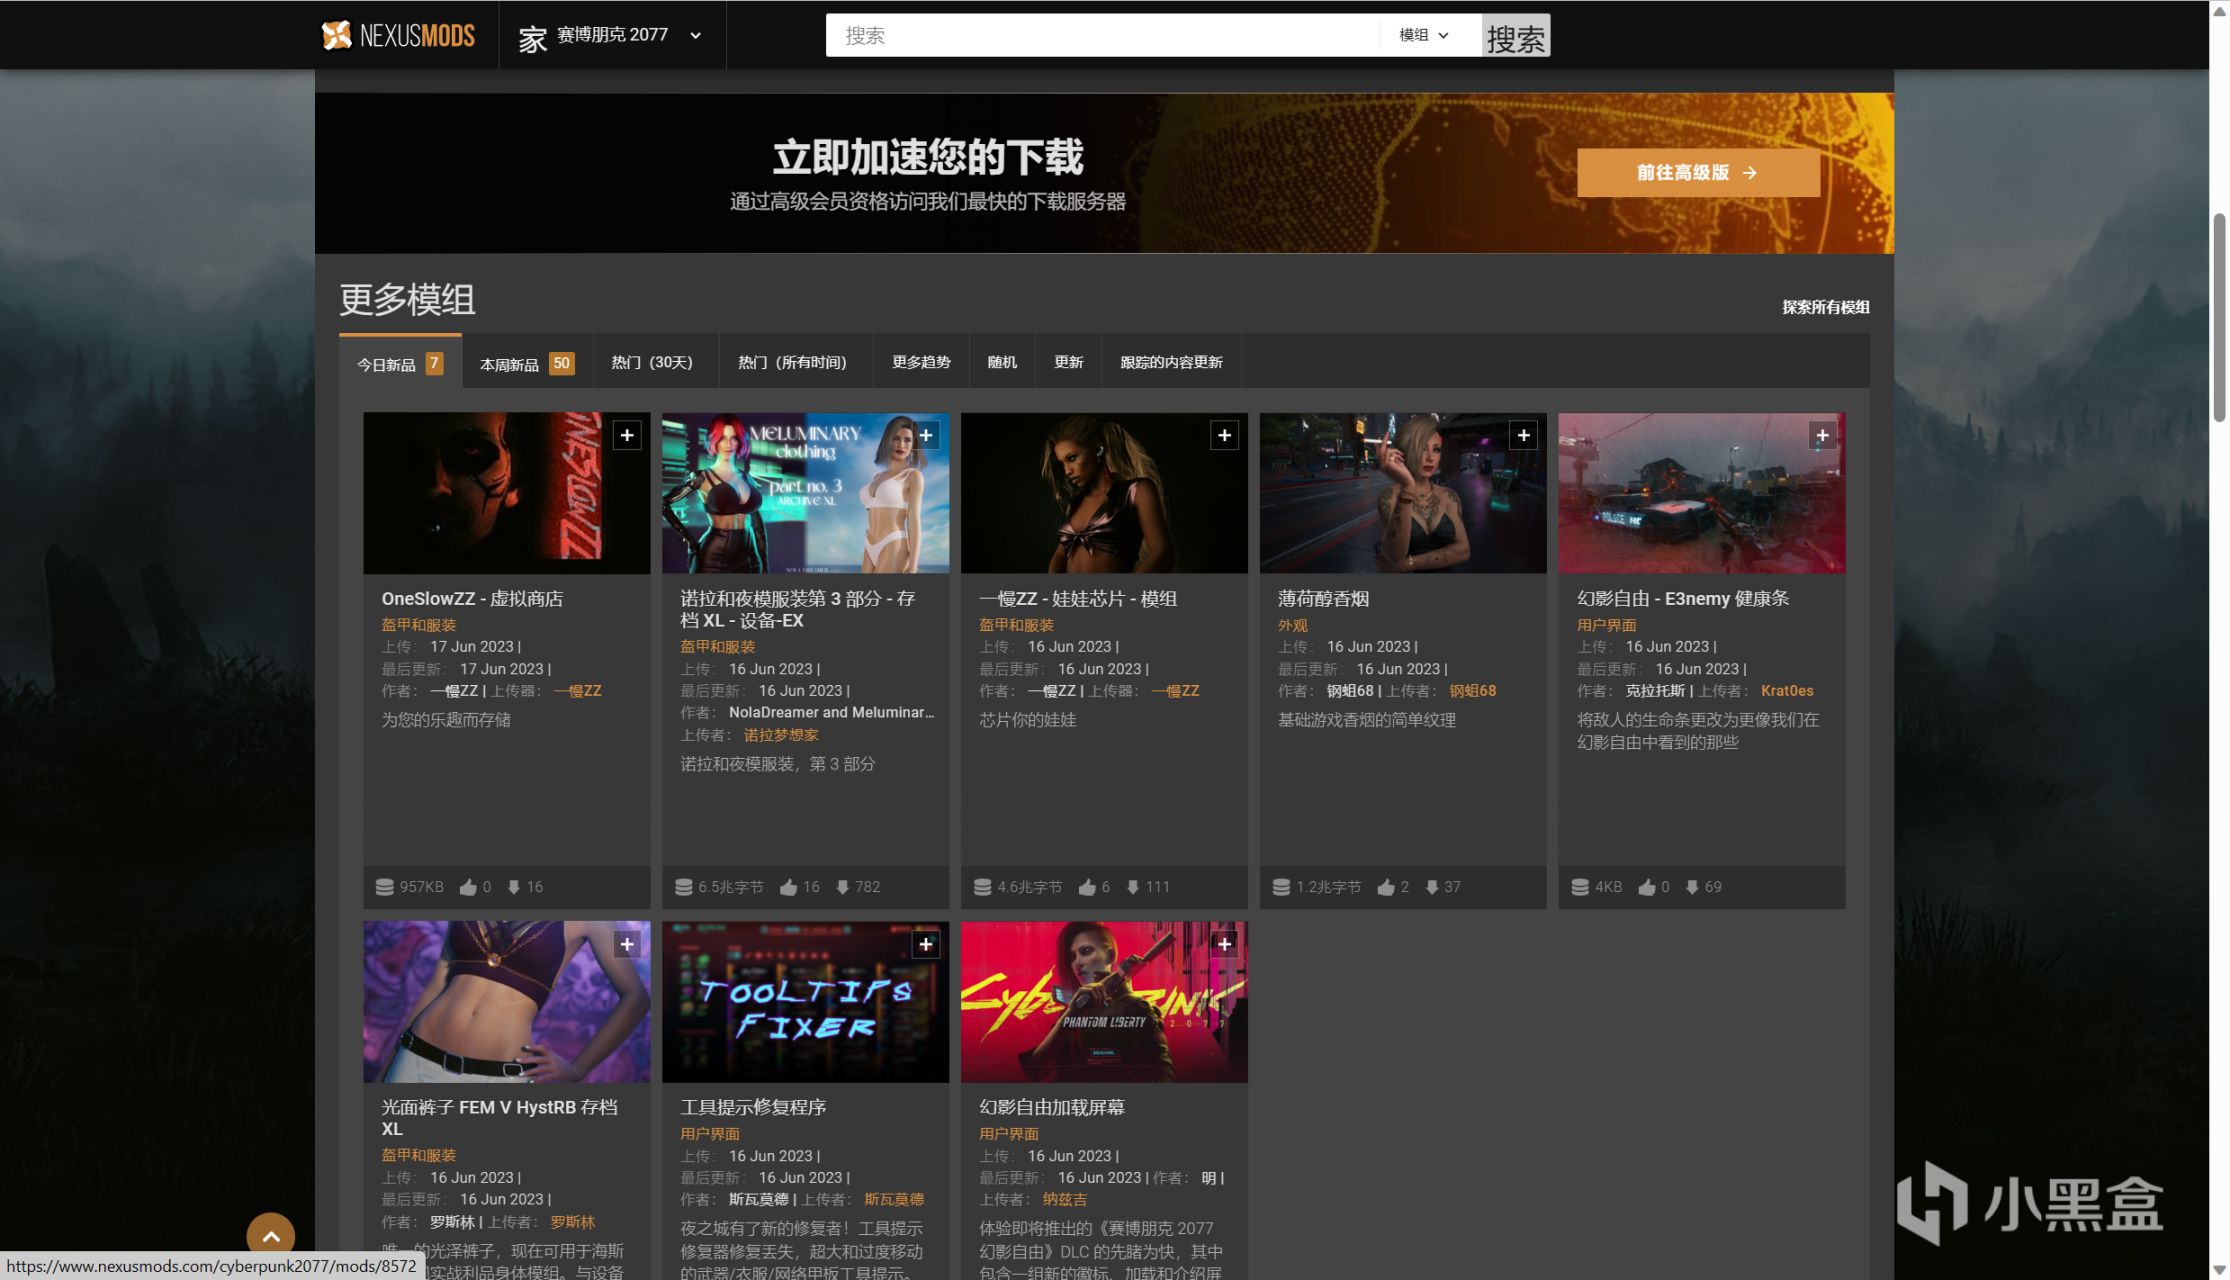Click plus icon on 光面裤子 FEM V card
The width and height of the screenshot is (2230, 1280).
point(627,944)
